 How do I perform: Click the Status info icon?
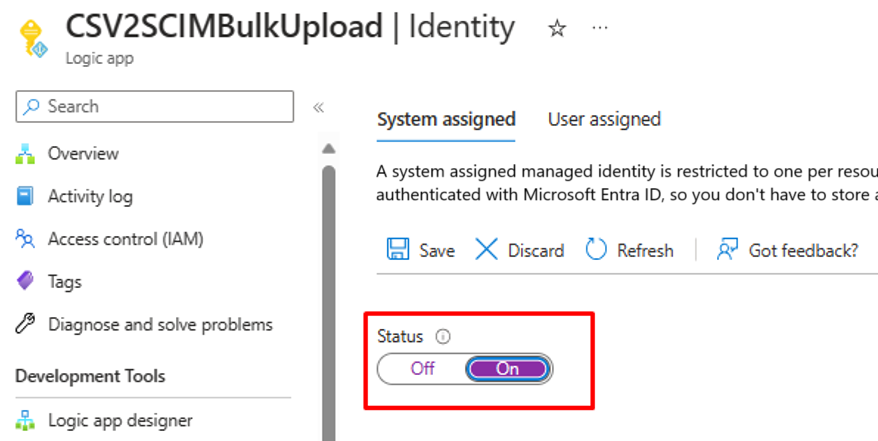click(x=443, y=337)
